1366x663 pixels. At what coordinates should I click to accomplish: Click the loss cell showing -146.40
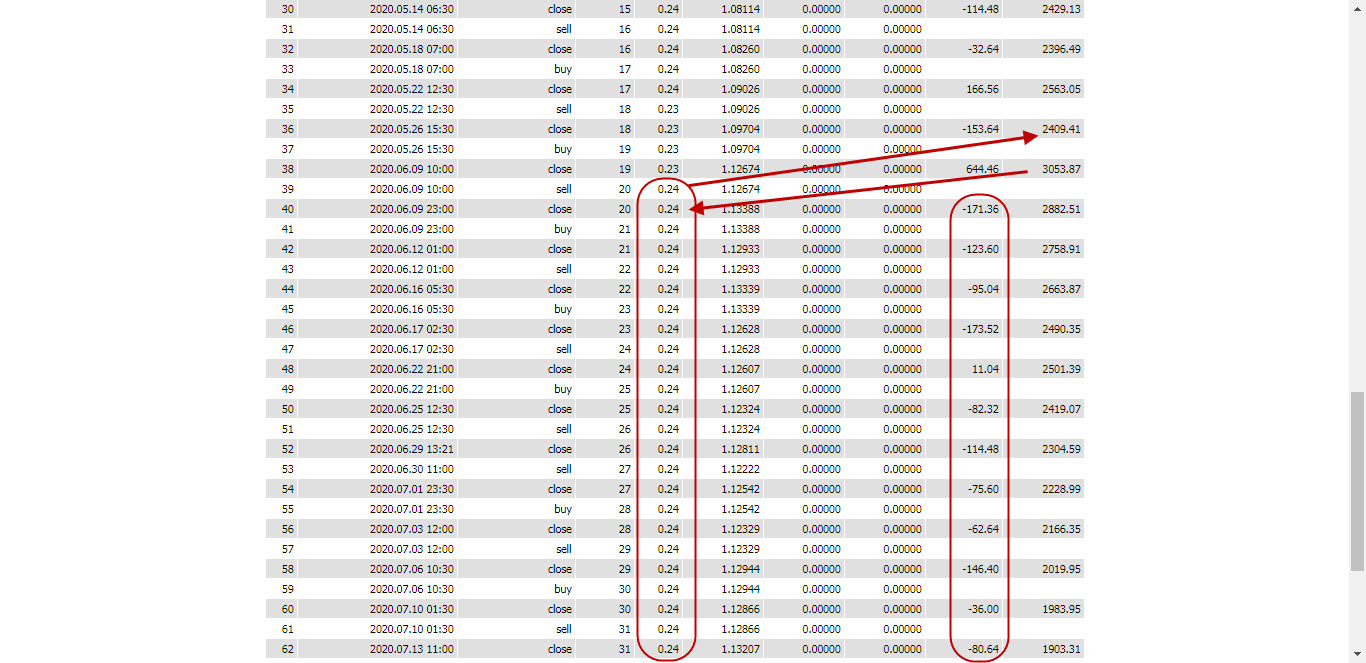[978, 569]
